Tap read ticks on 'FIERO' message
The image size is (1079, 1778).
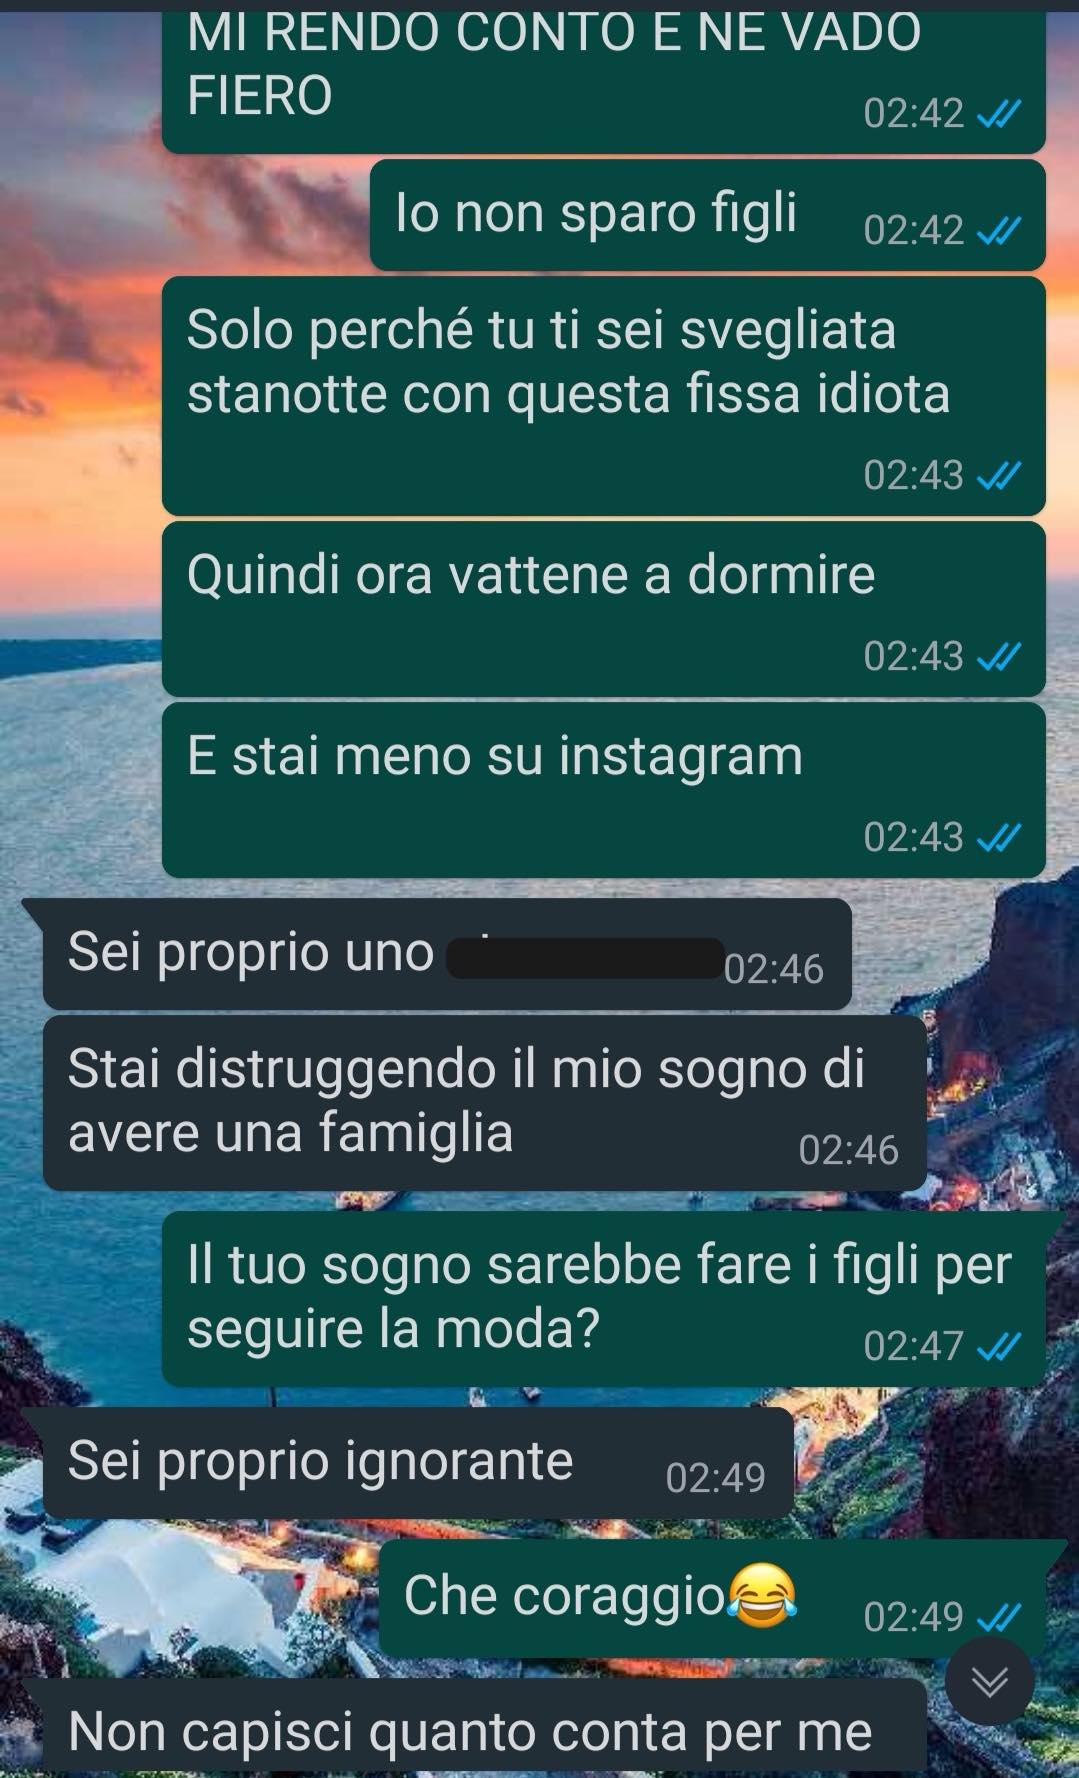pos(998,114)
